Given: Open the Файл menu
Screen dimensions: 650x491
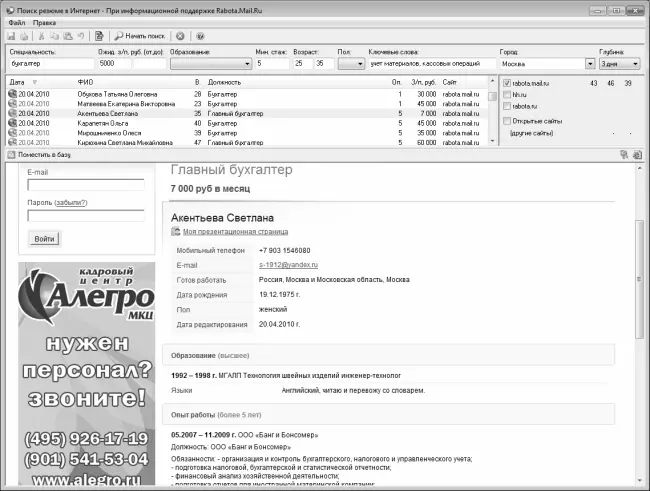Looking at the screenshot, I should 14,20.
